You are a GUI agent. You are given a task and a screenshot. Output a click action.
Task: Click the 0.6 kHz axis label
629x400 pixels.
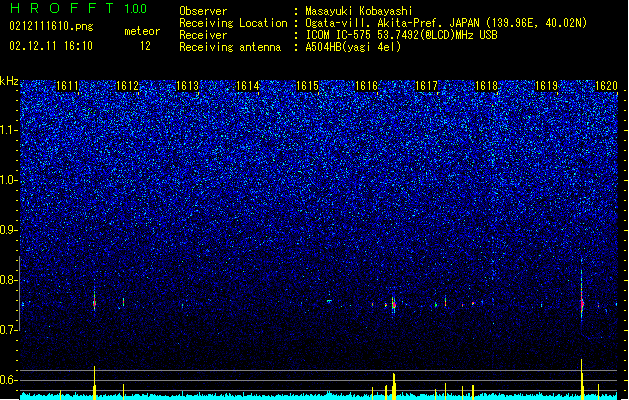9,380
